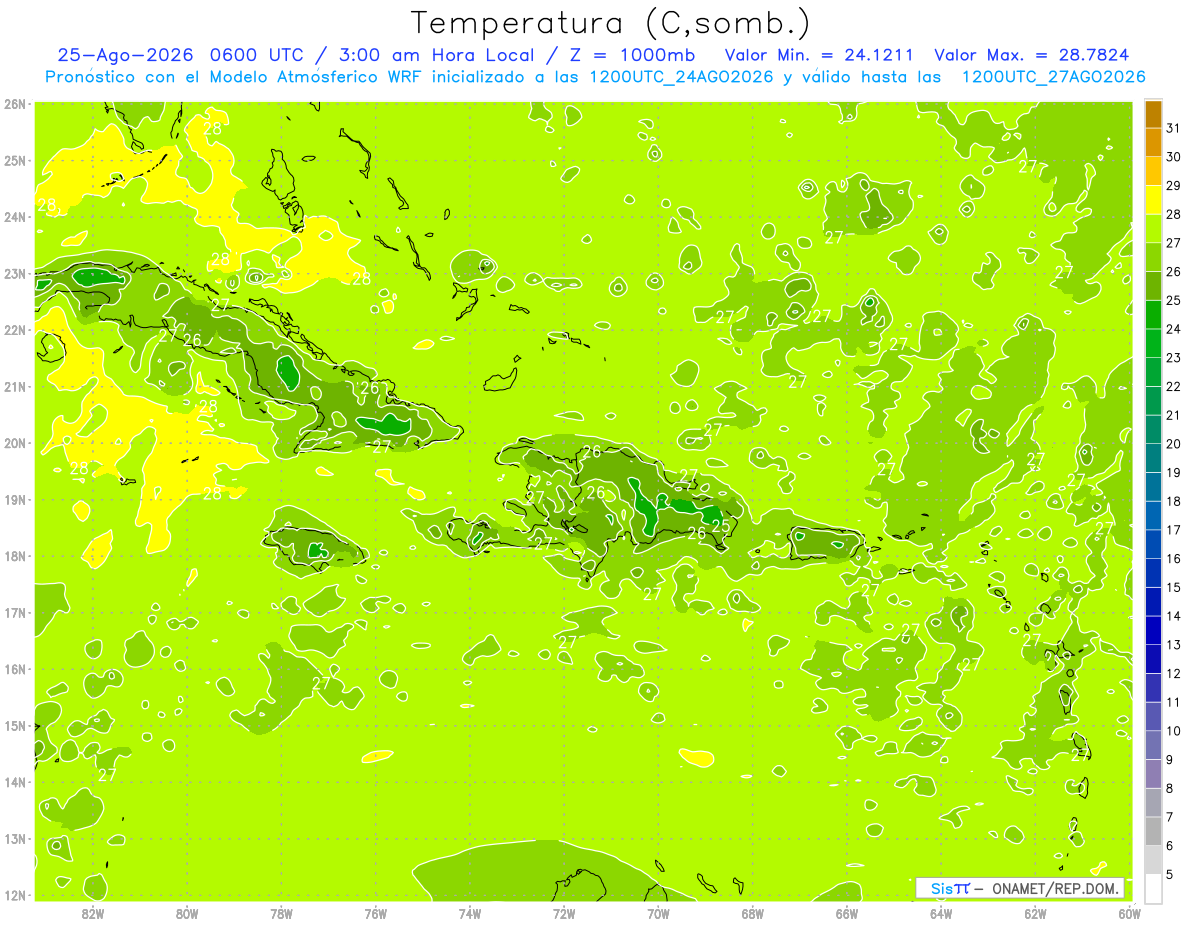Click the brown color bar segment above 31

click(1153, 114)
